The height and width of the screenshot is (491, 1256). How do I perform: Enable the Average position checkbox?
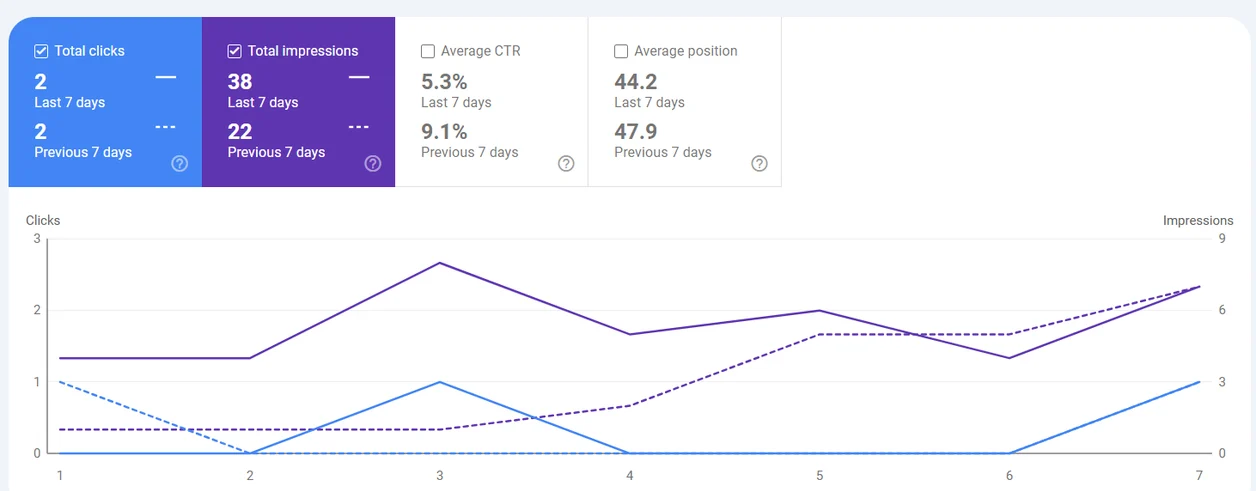621,51
